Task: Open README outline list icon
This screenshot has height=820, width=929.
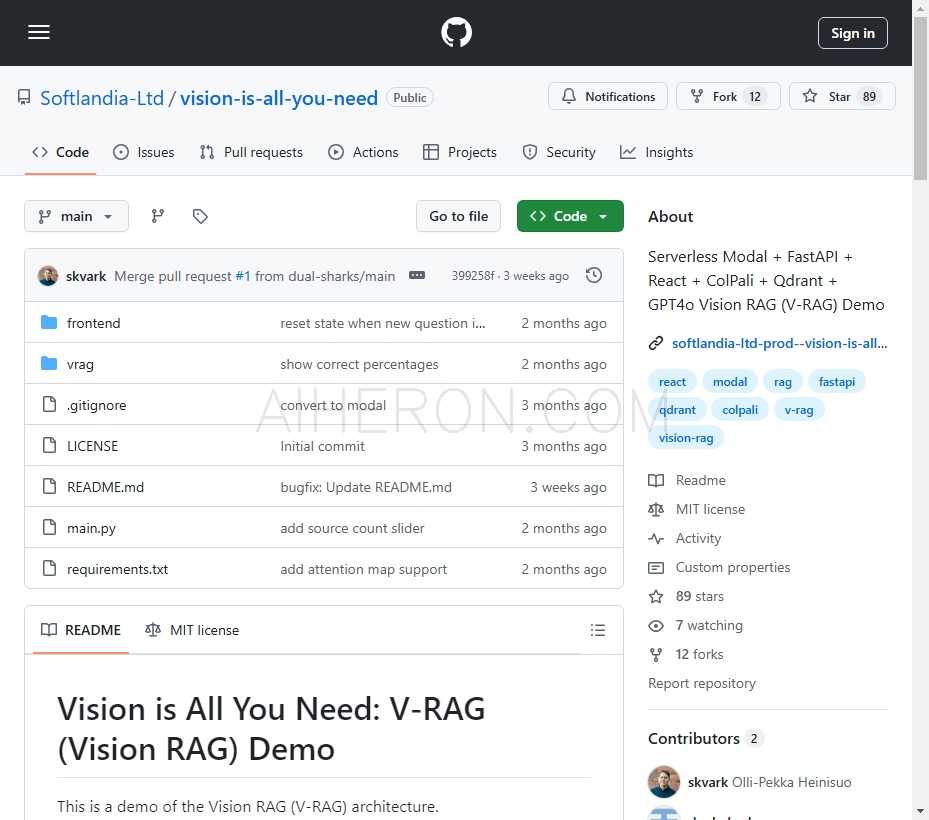Action: 597,630
